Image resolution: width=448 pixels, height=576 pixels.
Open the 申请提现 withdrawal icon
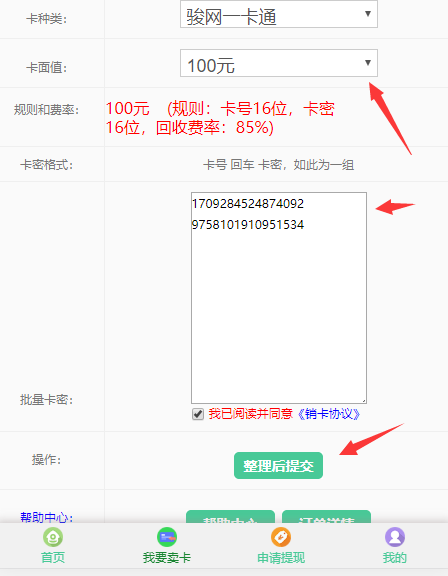281,537
